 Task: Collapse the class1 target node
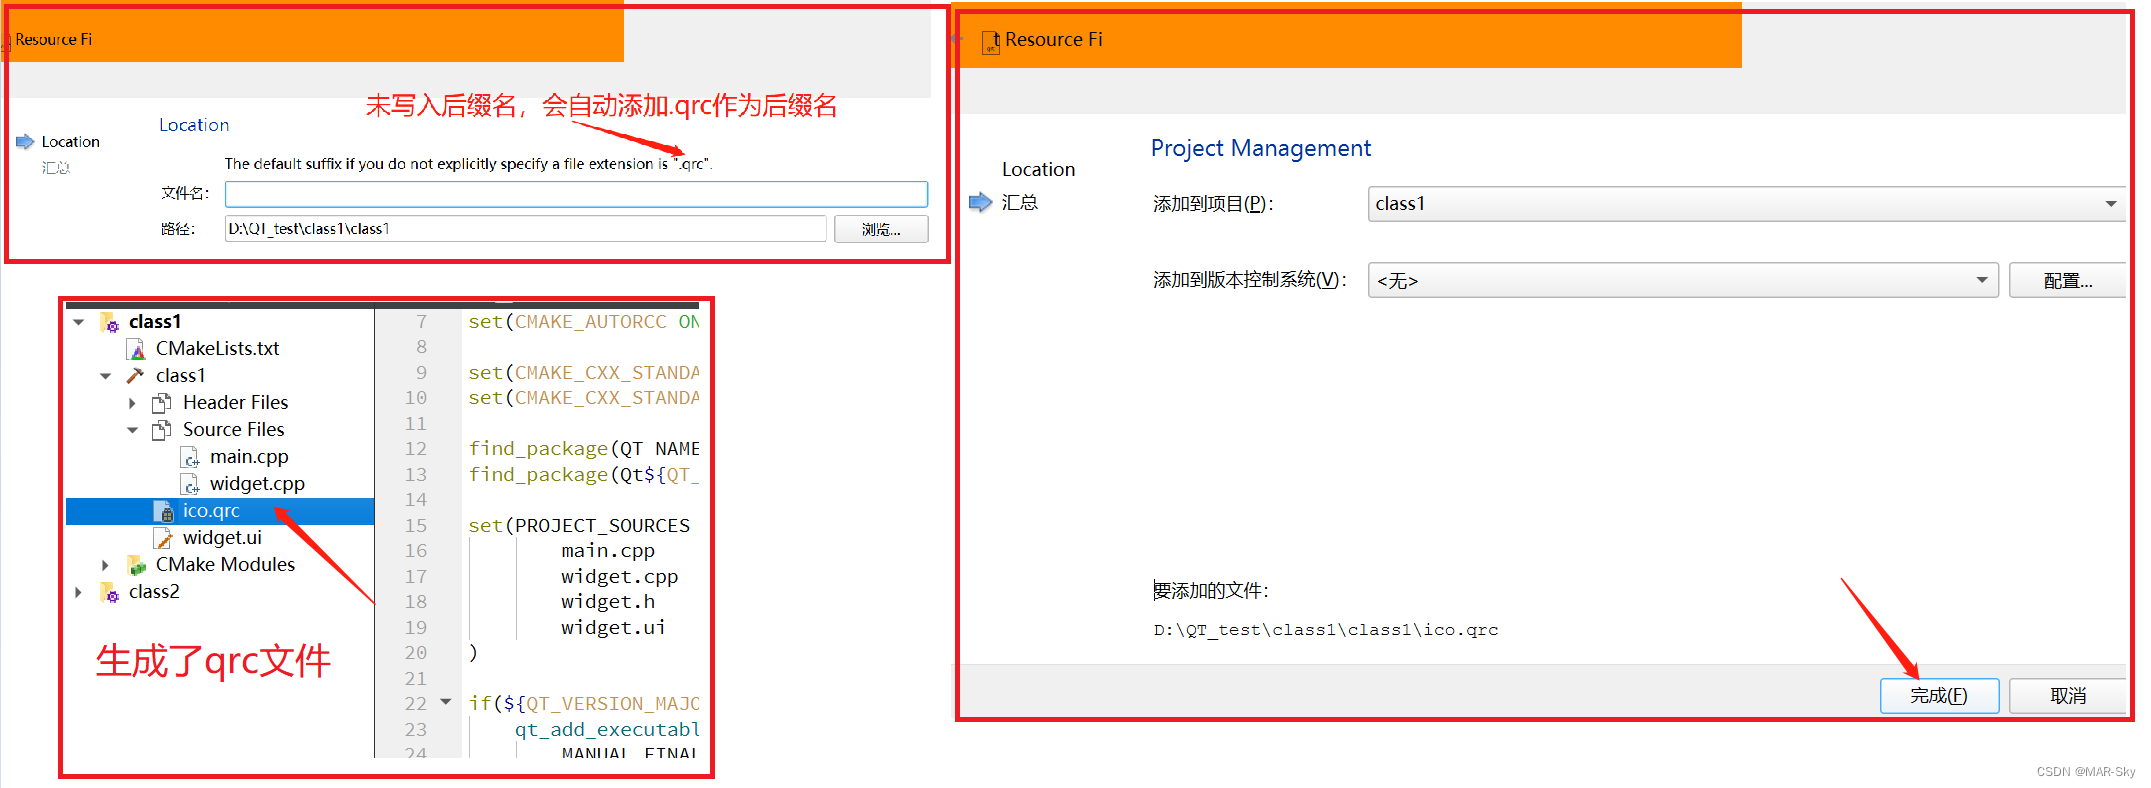coord(105,376)
